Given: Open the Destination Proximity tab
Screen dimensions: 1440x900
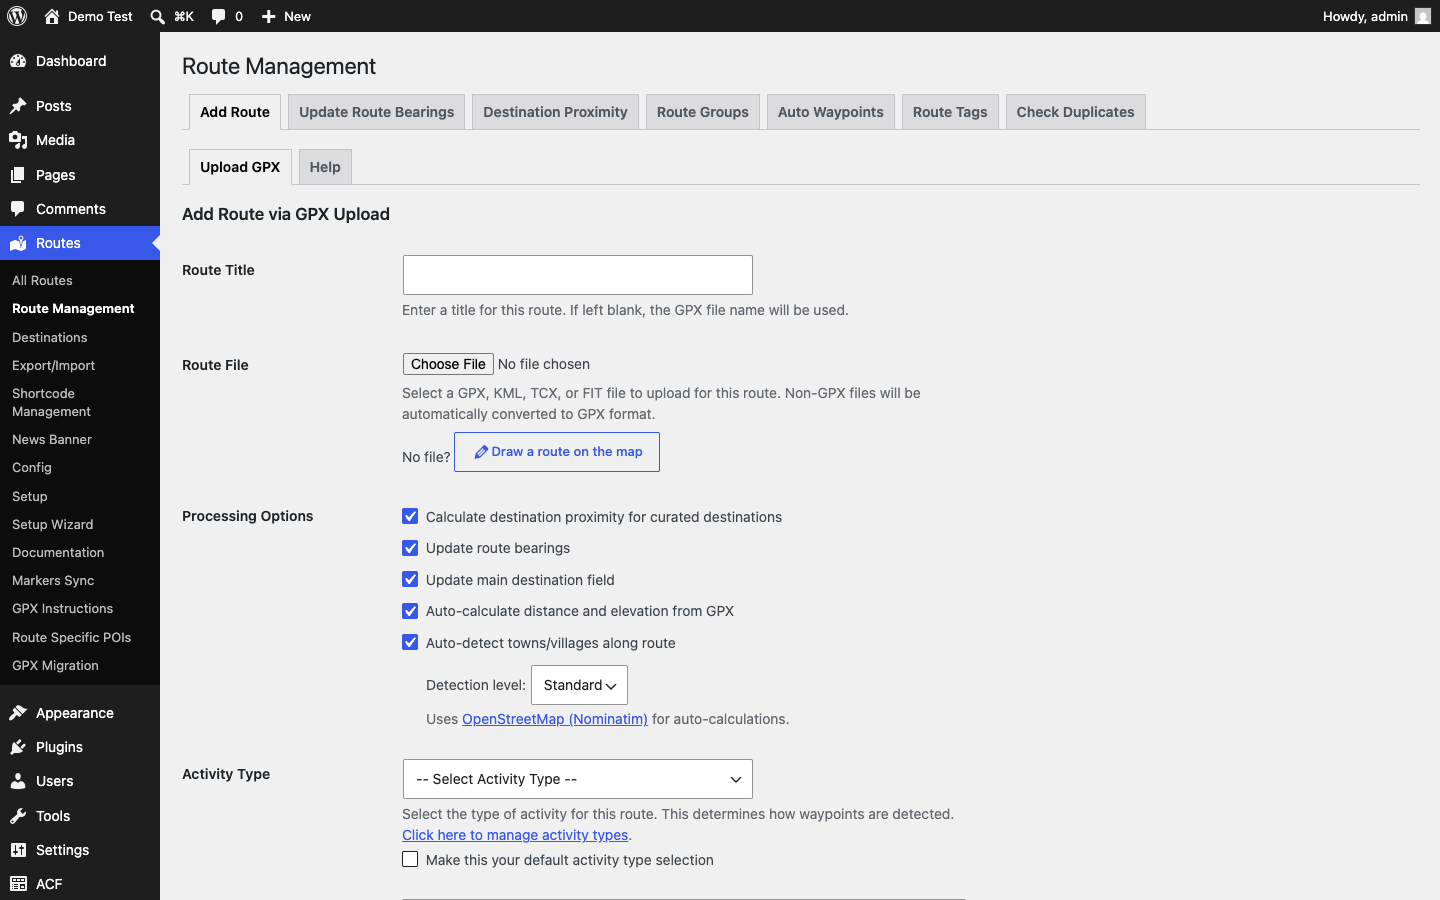Looking at the screenshot, I should coord(555,112).
